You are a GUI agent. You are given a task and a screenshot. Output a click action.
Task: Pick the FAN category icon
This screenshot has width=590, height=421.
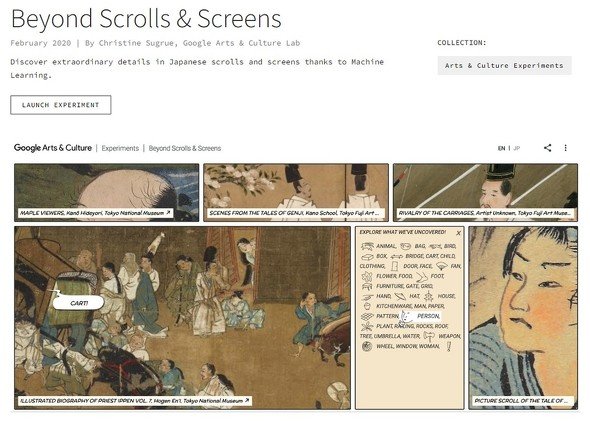click(441, 266)
